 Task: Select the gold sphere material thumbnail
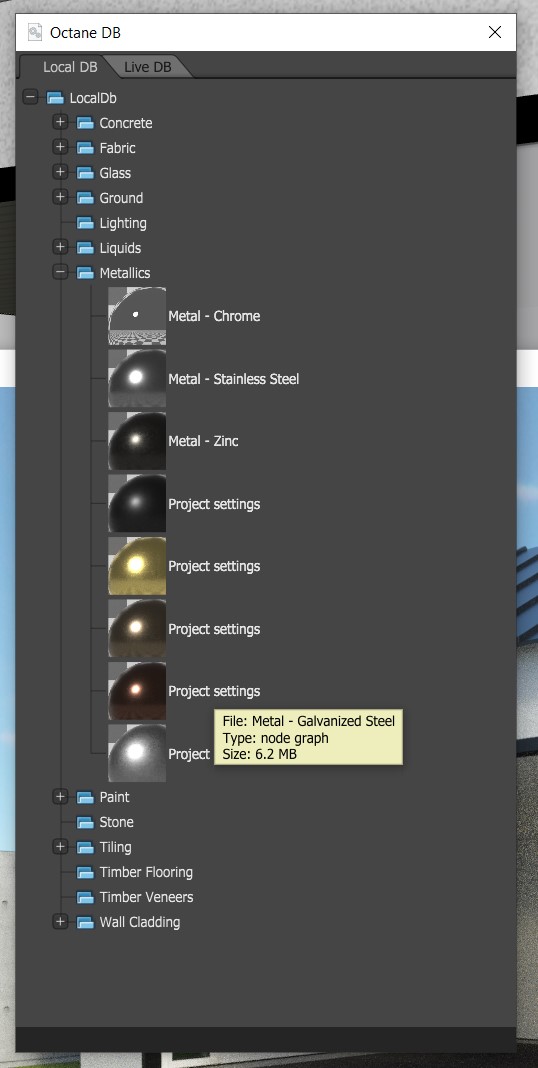pos(137,566)
